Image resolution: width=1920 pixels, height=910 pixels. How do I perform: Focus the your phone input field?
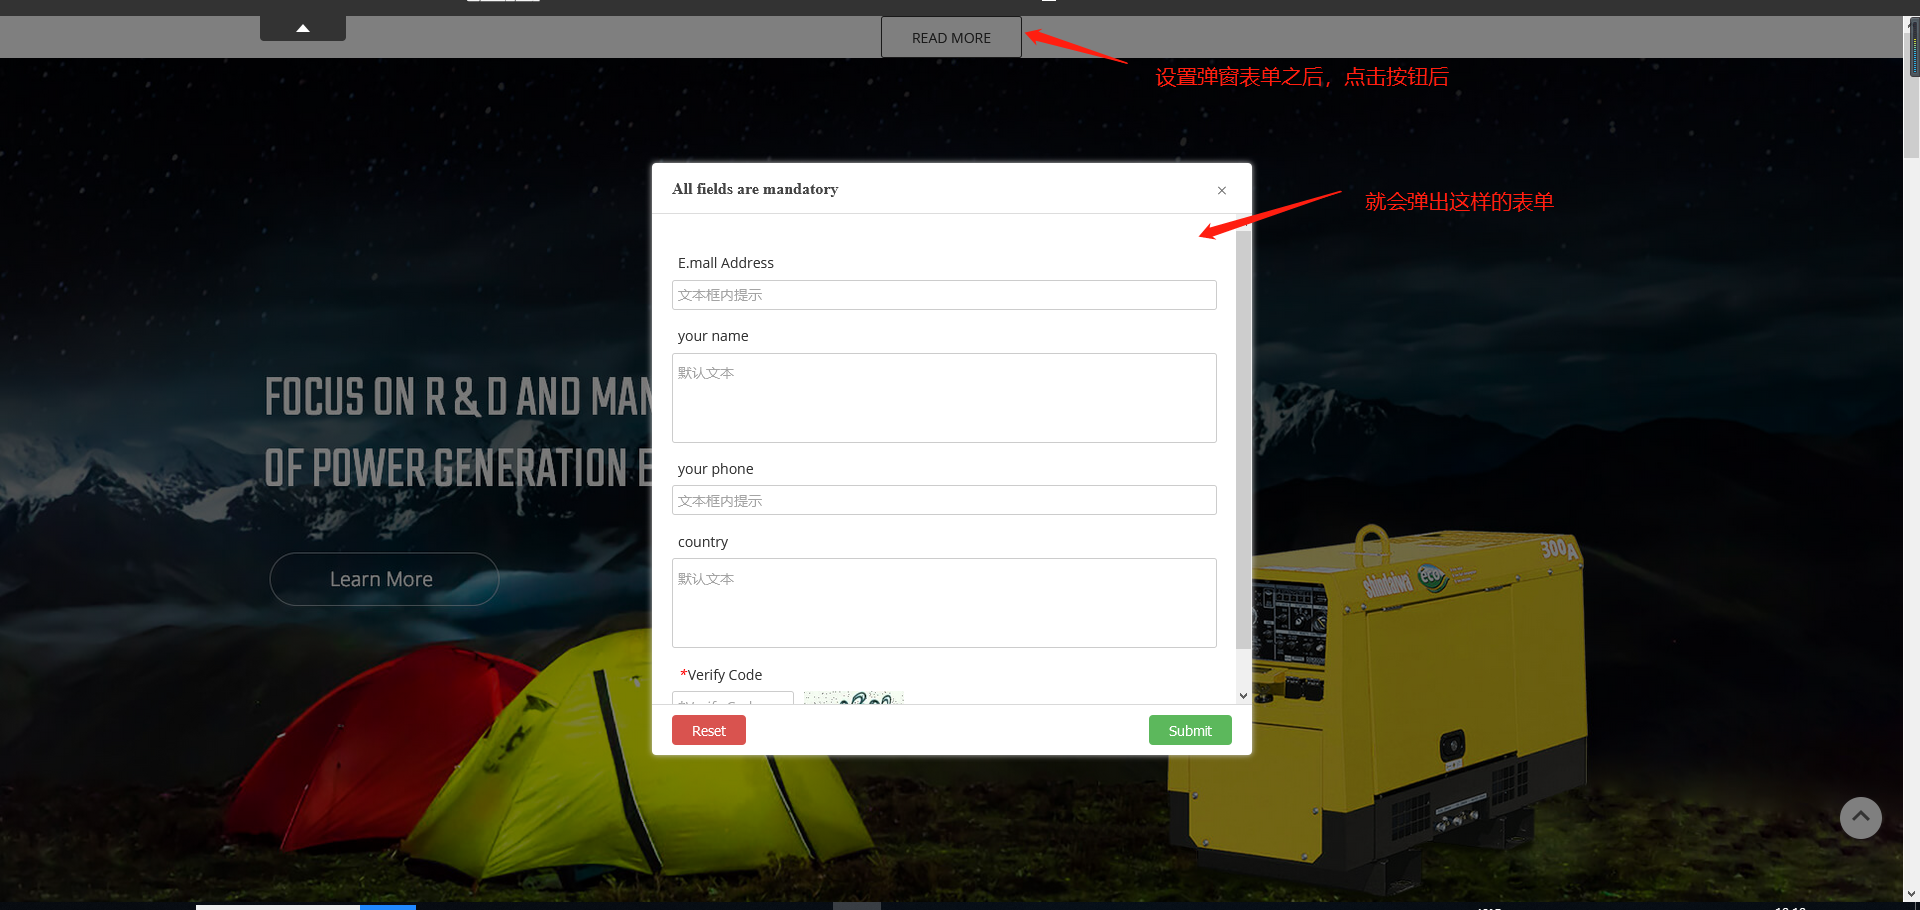coord(943,500)
